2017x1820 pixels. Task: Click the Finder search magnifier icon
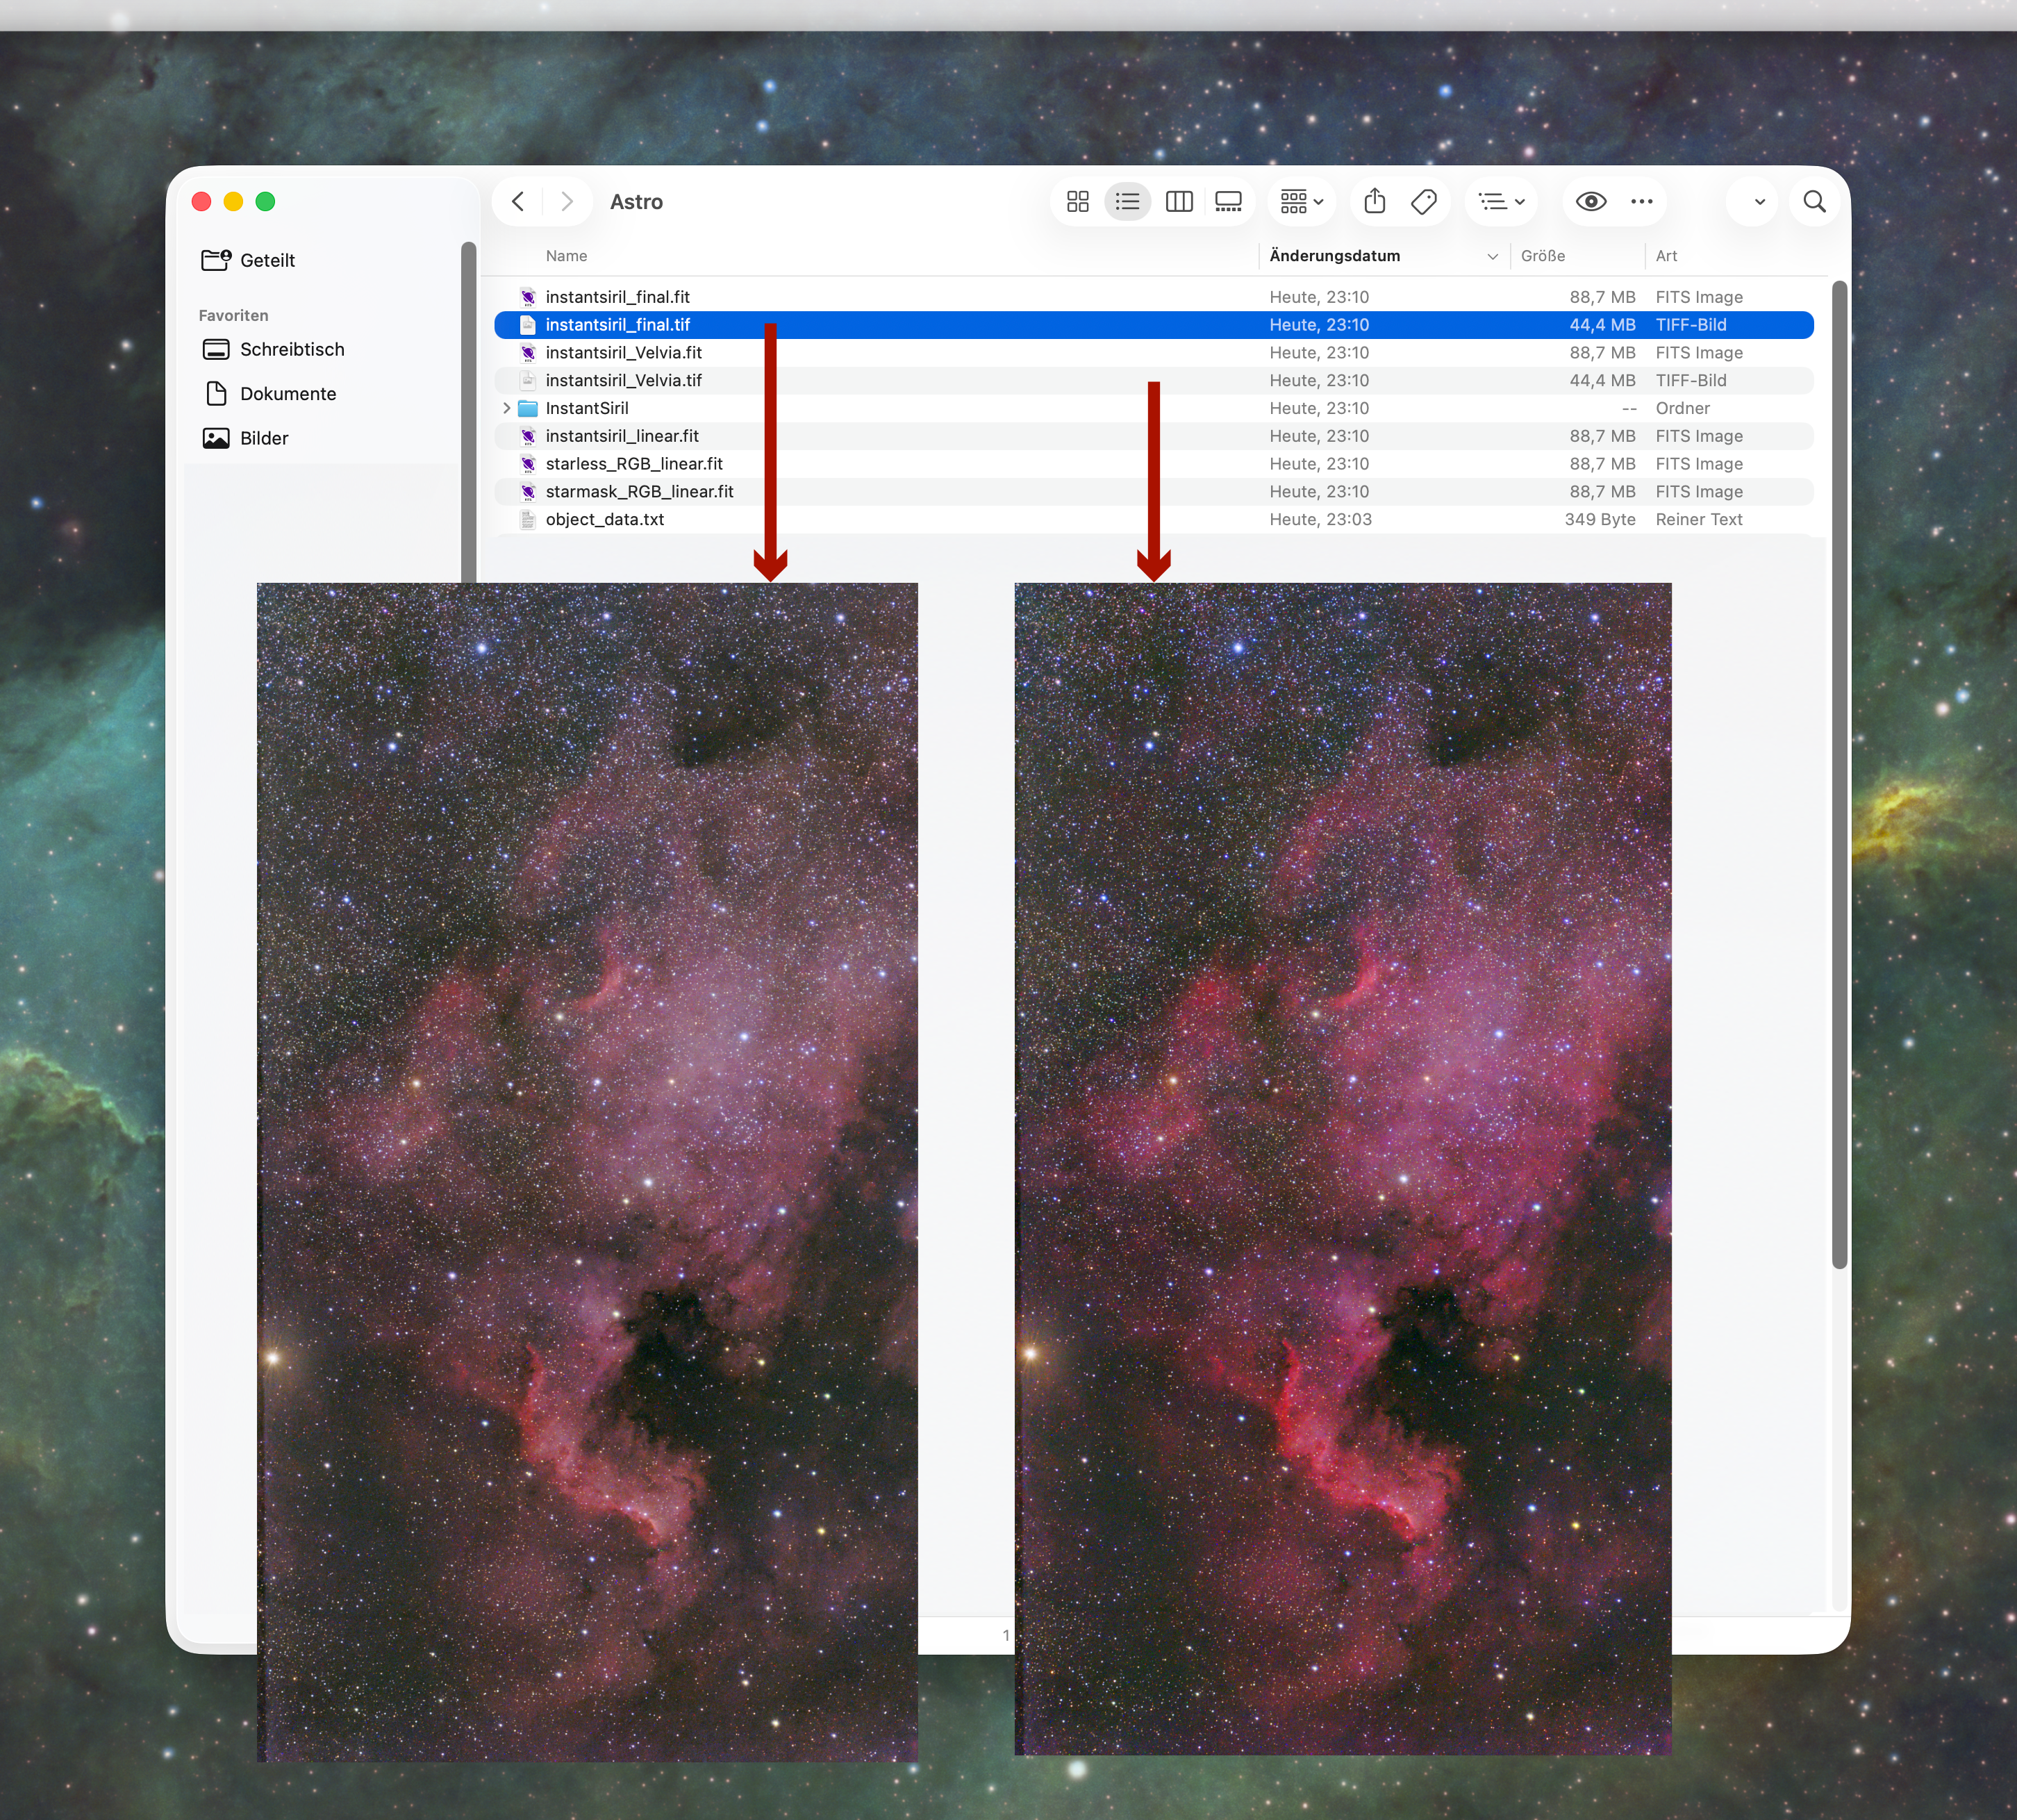1814,202
